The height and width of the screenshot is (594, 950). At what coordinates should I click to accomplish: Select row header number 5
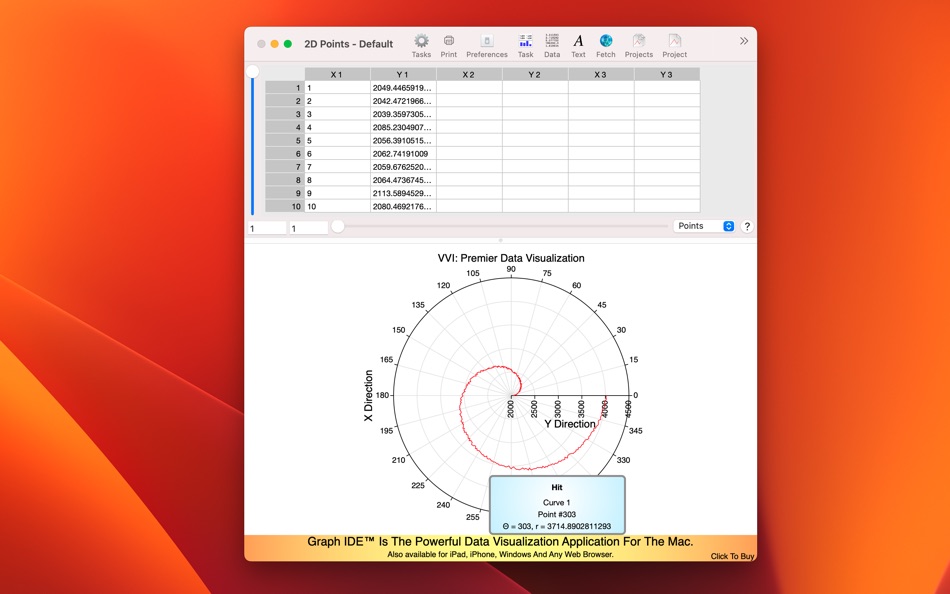(x=285, y=141)
